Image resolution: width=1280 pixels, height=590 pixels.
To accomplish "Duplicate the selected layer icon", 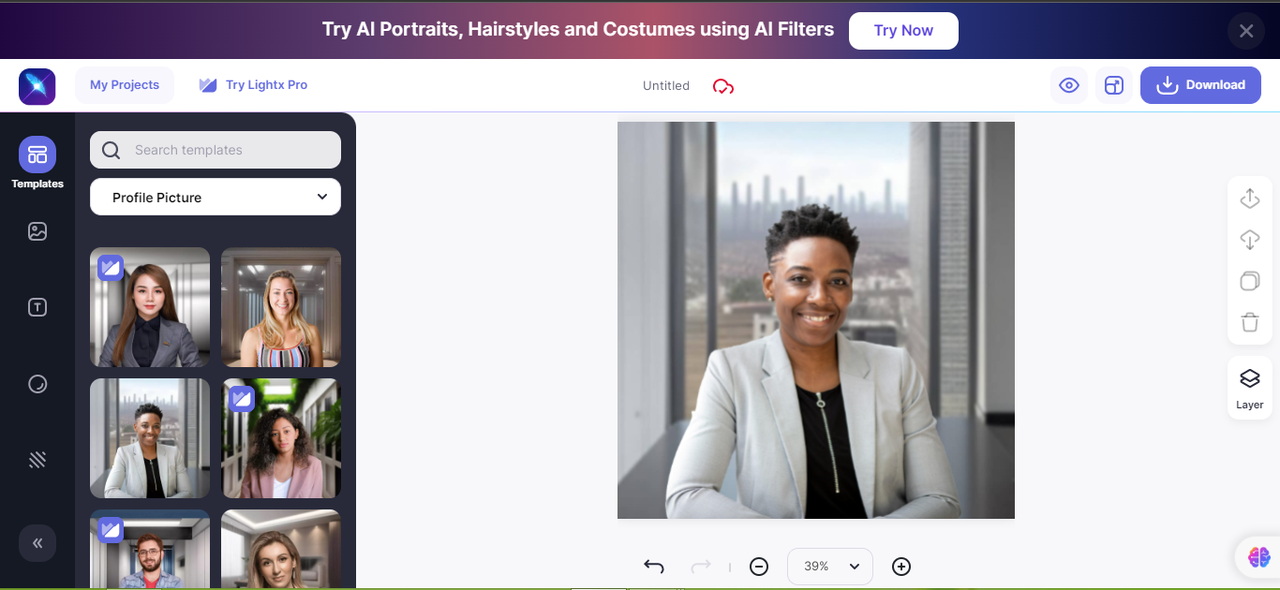I will [x=1250, y=281].
